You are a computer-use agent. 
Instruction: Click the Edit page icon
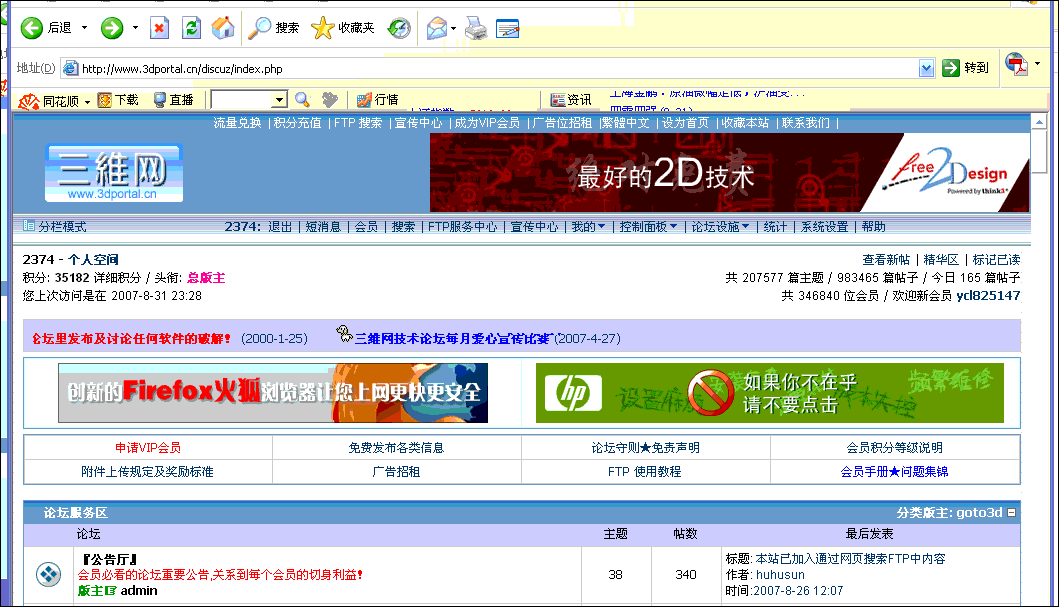tap(507, 28)
